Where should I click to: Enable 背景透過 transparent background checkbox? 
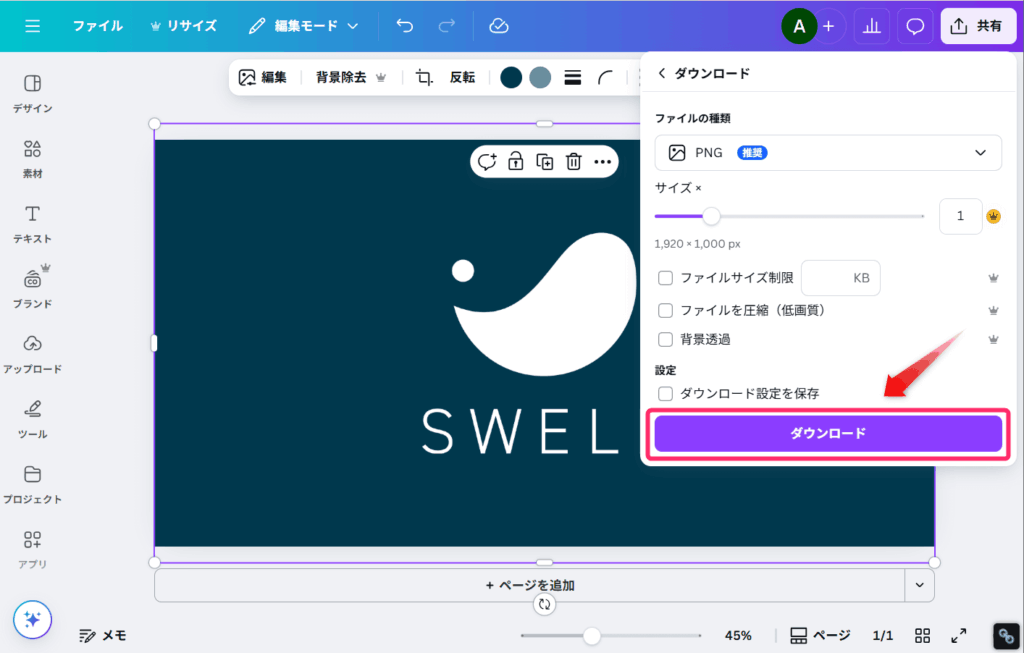pyautogui.click(x=665, y=340)
